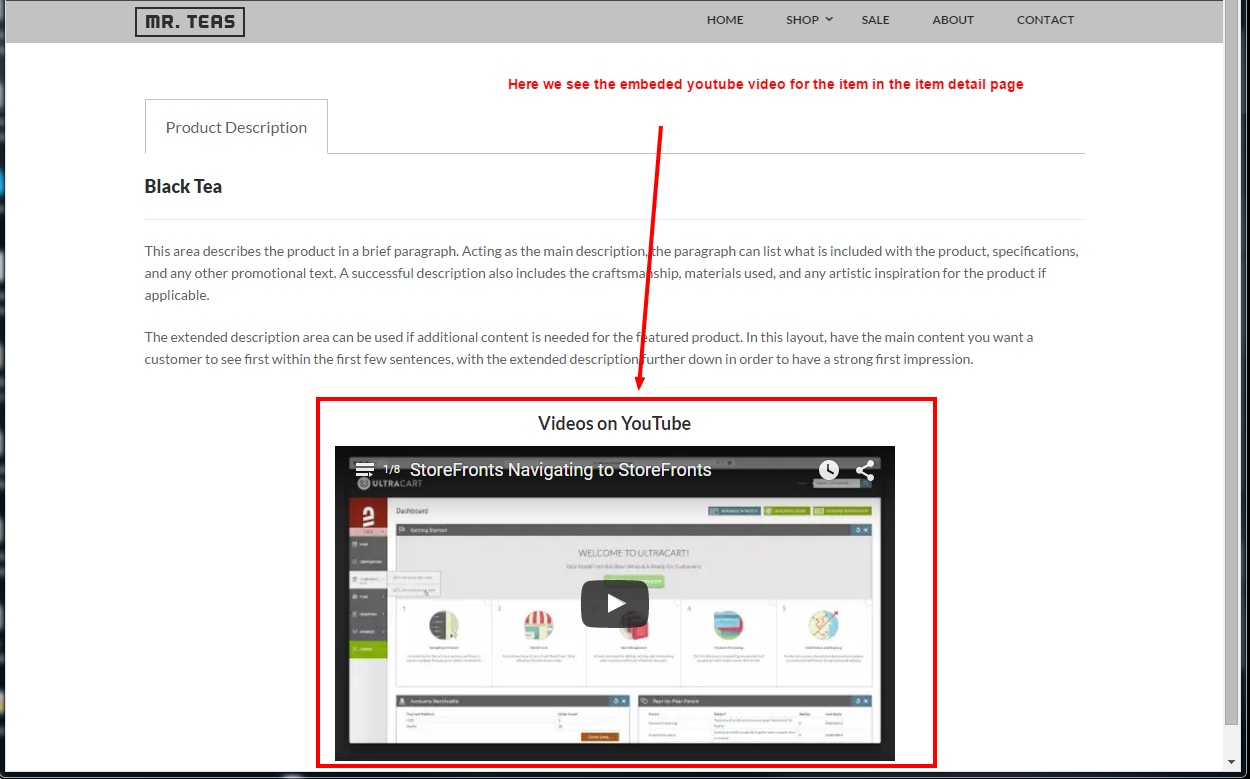This screenshot has height=779, width=1250.
Task: Click the MR. TEAS logo
Action: tap(190, 21)
